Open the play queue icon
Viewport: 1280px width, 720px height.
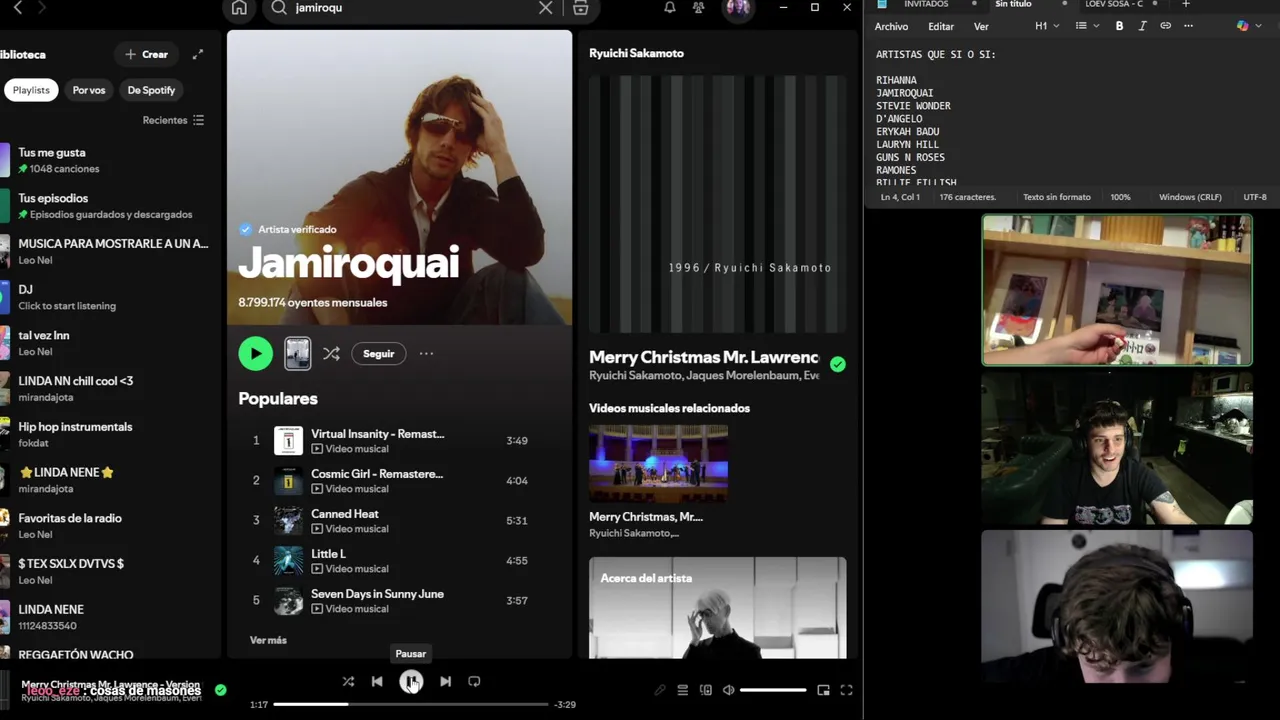click(x=683, y=690)
